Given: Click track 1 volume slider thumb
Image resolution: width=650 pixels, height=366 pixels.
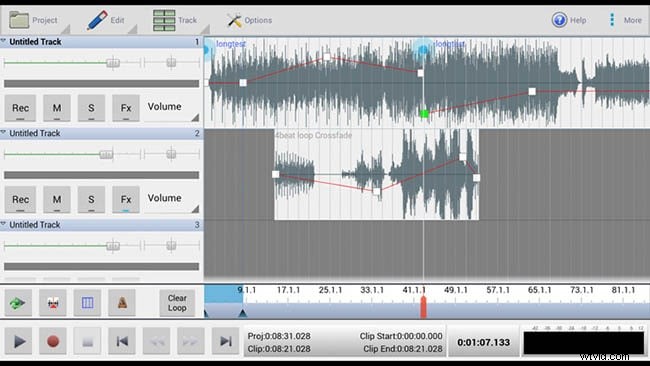Looking at the screenshot, I should [x=113, y=63].
